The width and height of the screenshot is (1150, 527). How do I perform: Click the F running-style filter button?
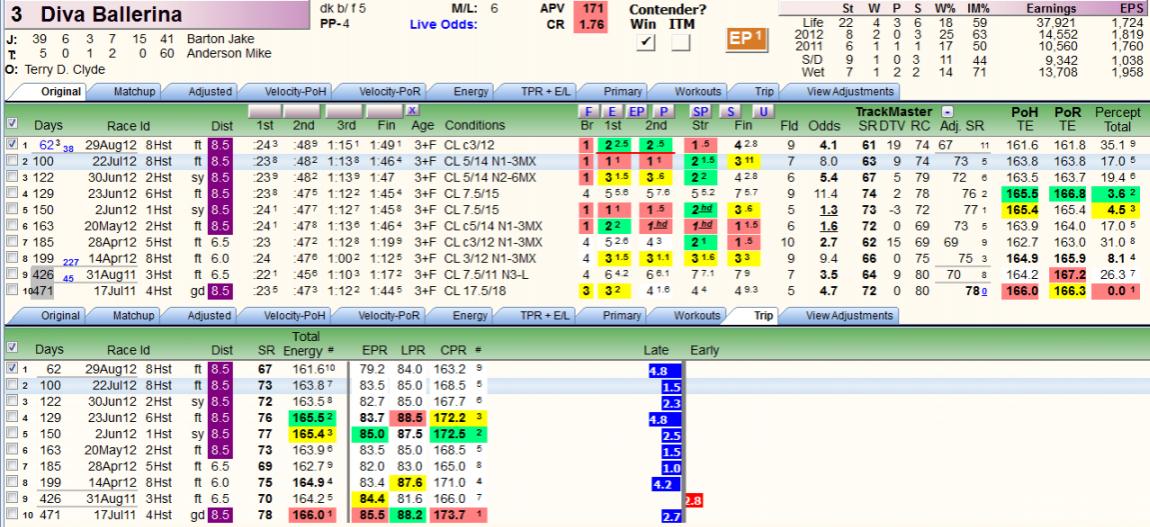point(587,111)
